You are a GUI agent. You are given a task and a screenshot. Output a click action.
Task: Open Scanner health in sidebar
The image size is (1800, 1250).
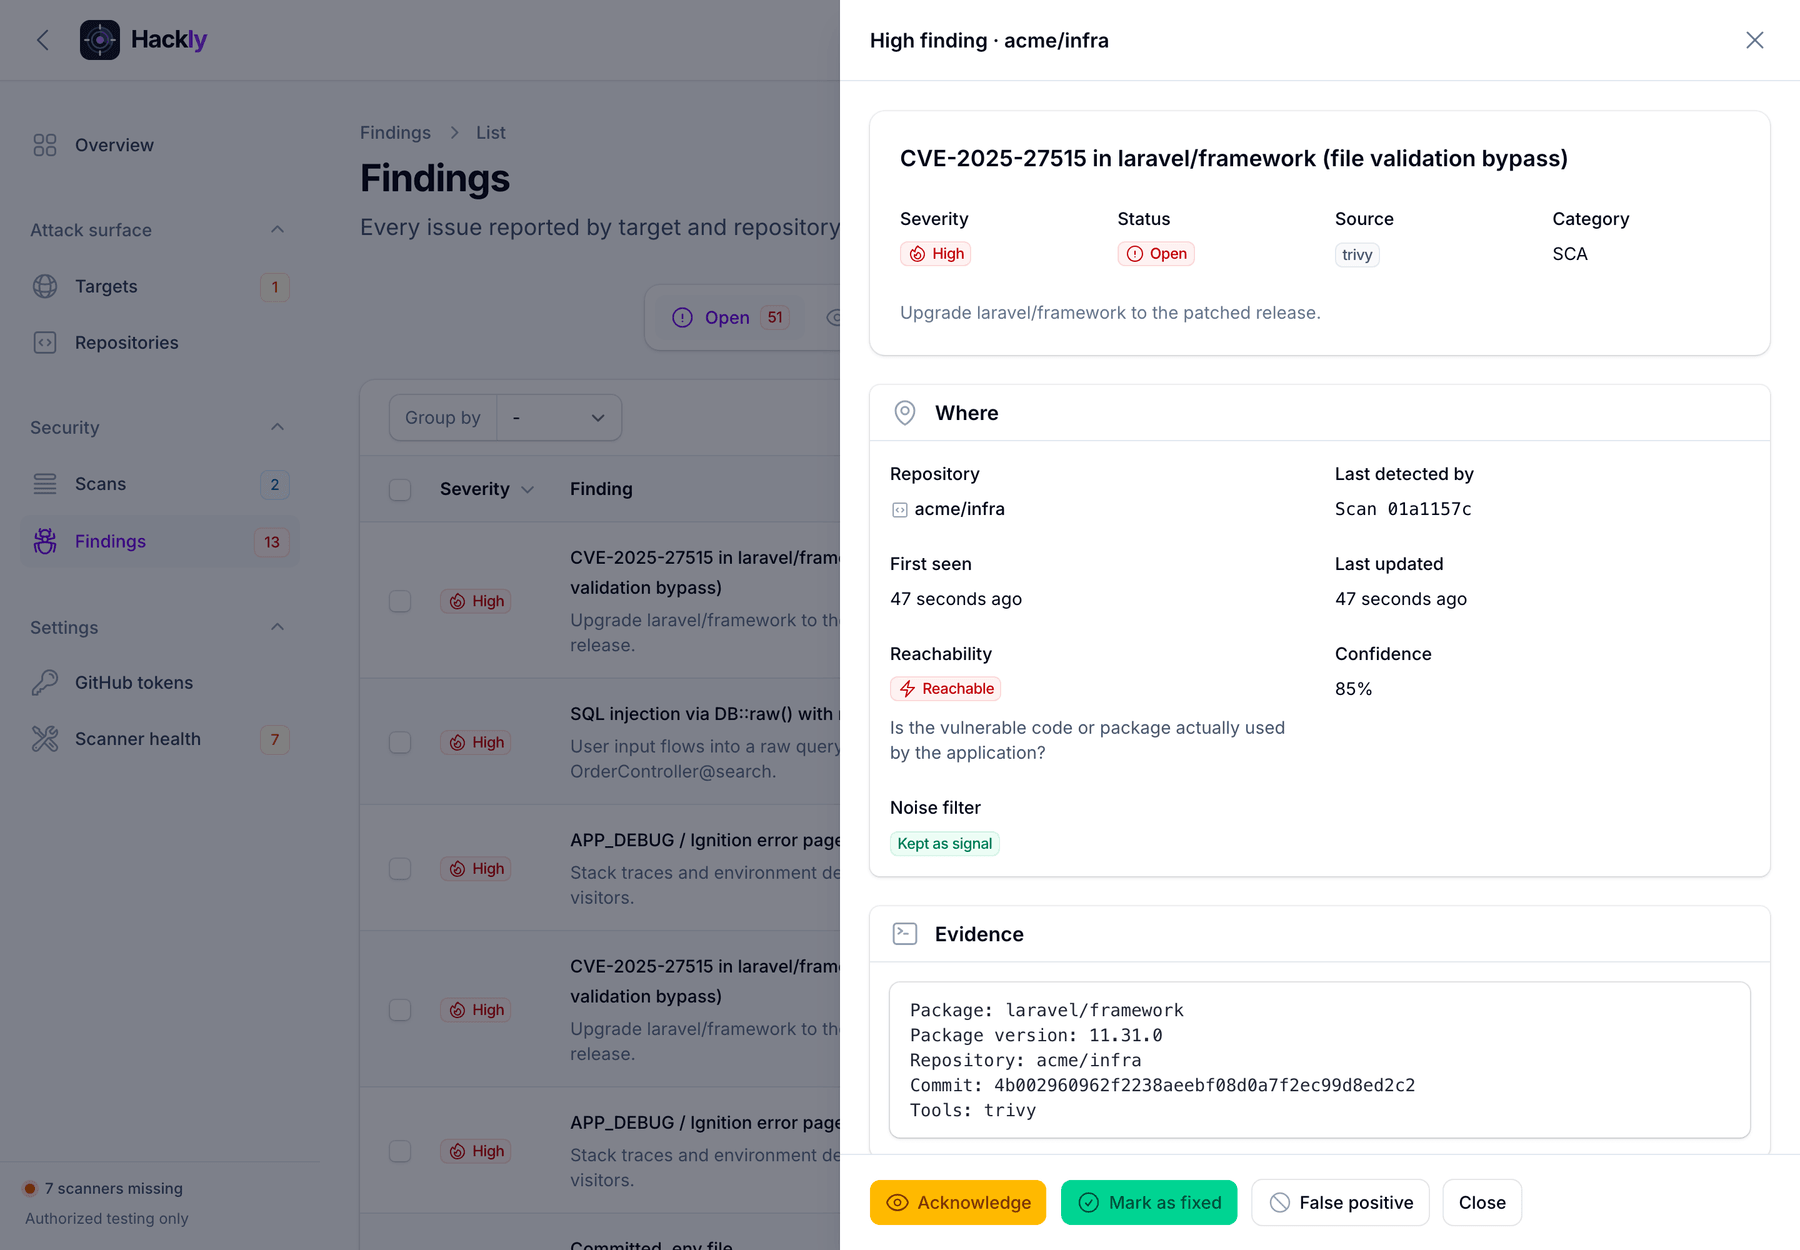[x=160, y=739]
